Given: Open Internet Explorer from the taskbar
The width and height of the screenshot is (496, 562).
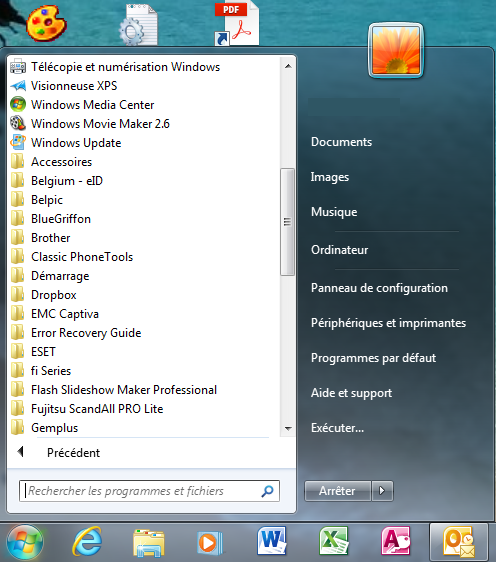Looking at the screenshot, I should [x=87, y=541].
